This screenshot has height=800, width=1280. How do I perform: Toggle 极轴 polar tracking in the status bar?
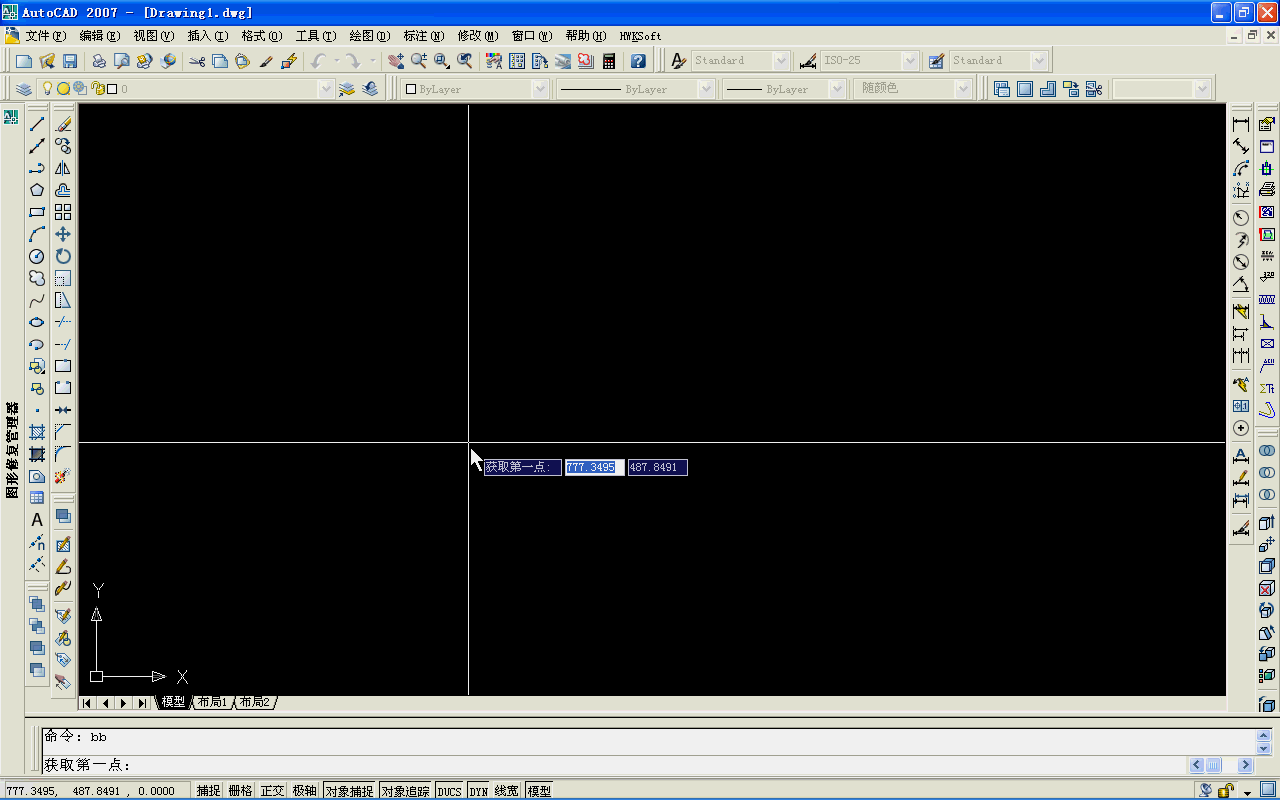tap(305, 791)
